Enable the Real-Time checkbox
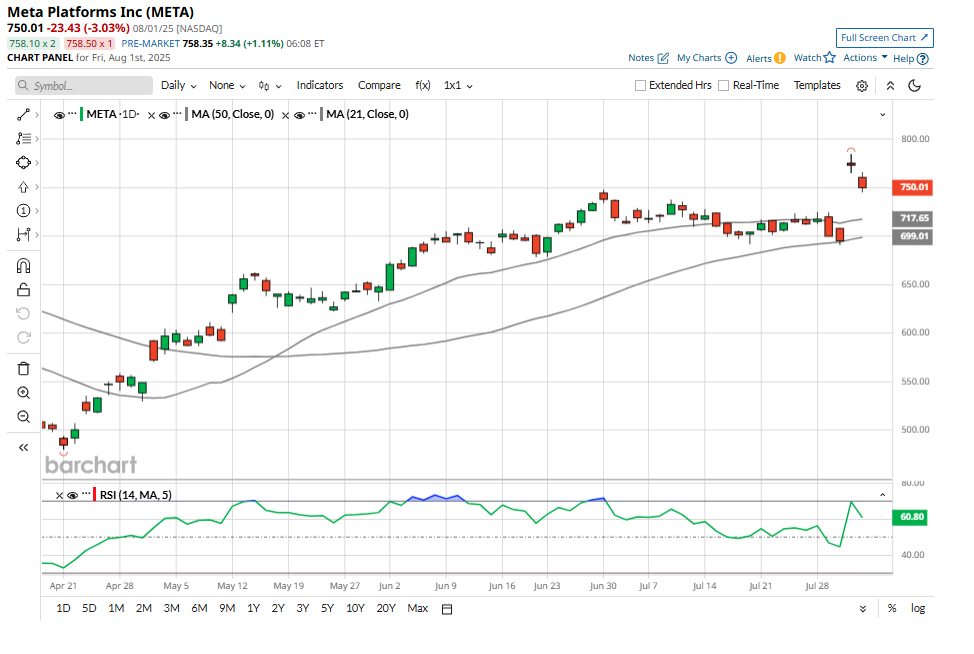The height and width of the screenshot is (654, 974). click(x=724, y=86)
